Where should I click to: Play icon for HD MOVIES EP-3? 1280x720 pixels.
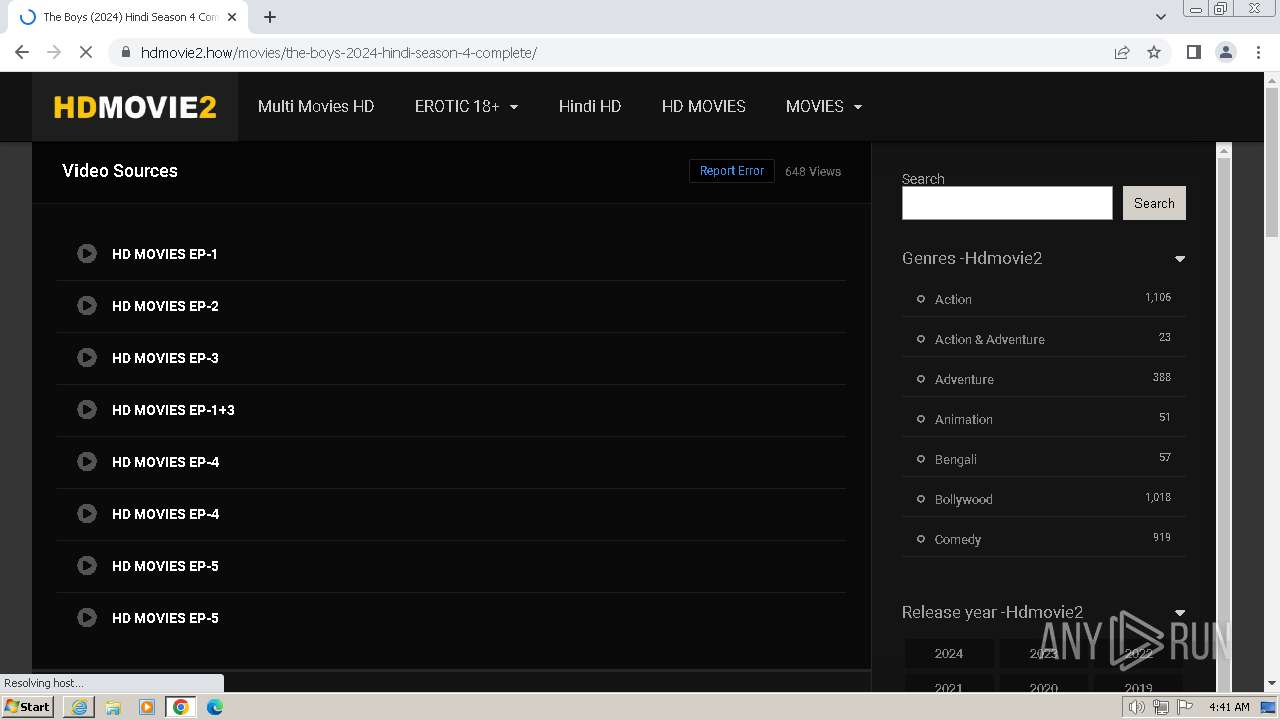click(x=87, y=358)
